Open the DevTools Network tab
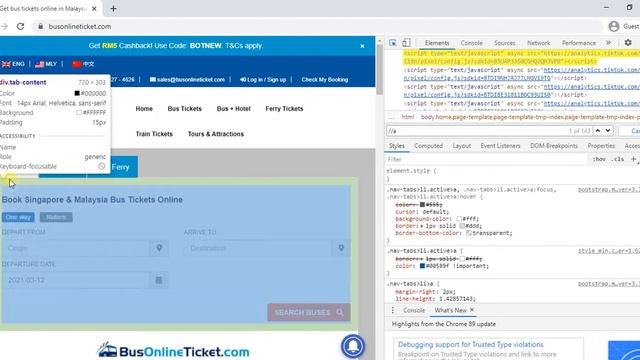The width and height of the screenshot is (640, 360). coord(538,43)
